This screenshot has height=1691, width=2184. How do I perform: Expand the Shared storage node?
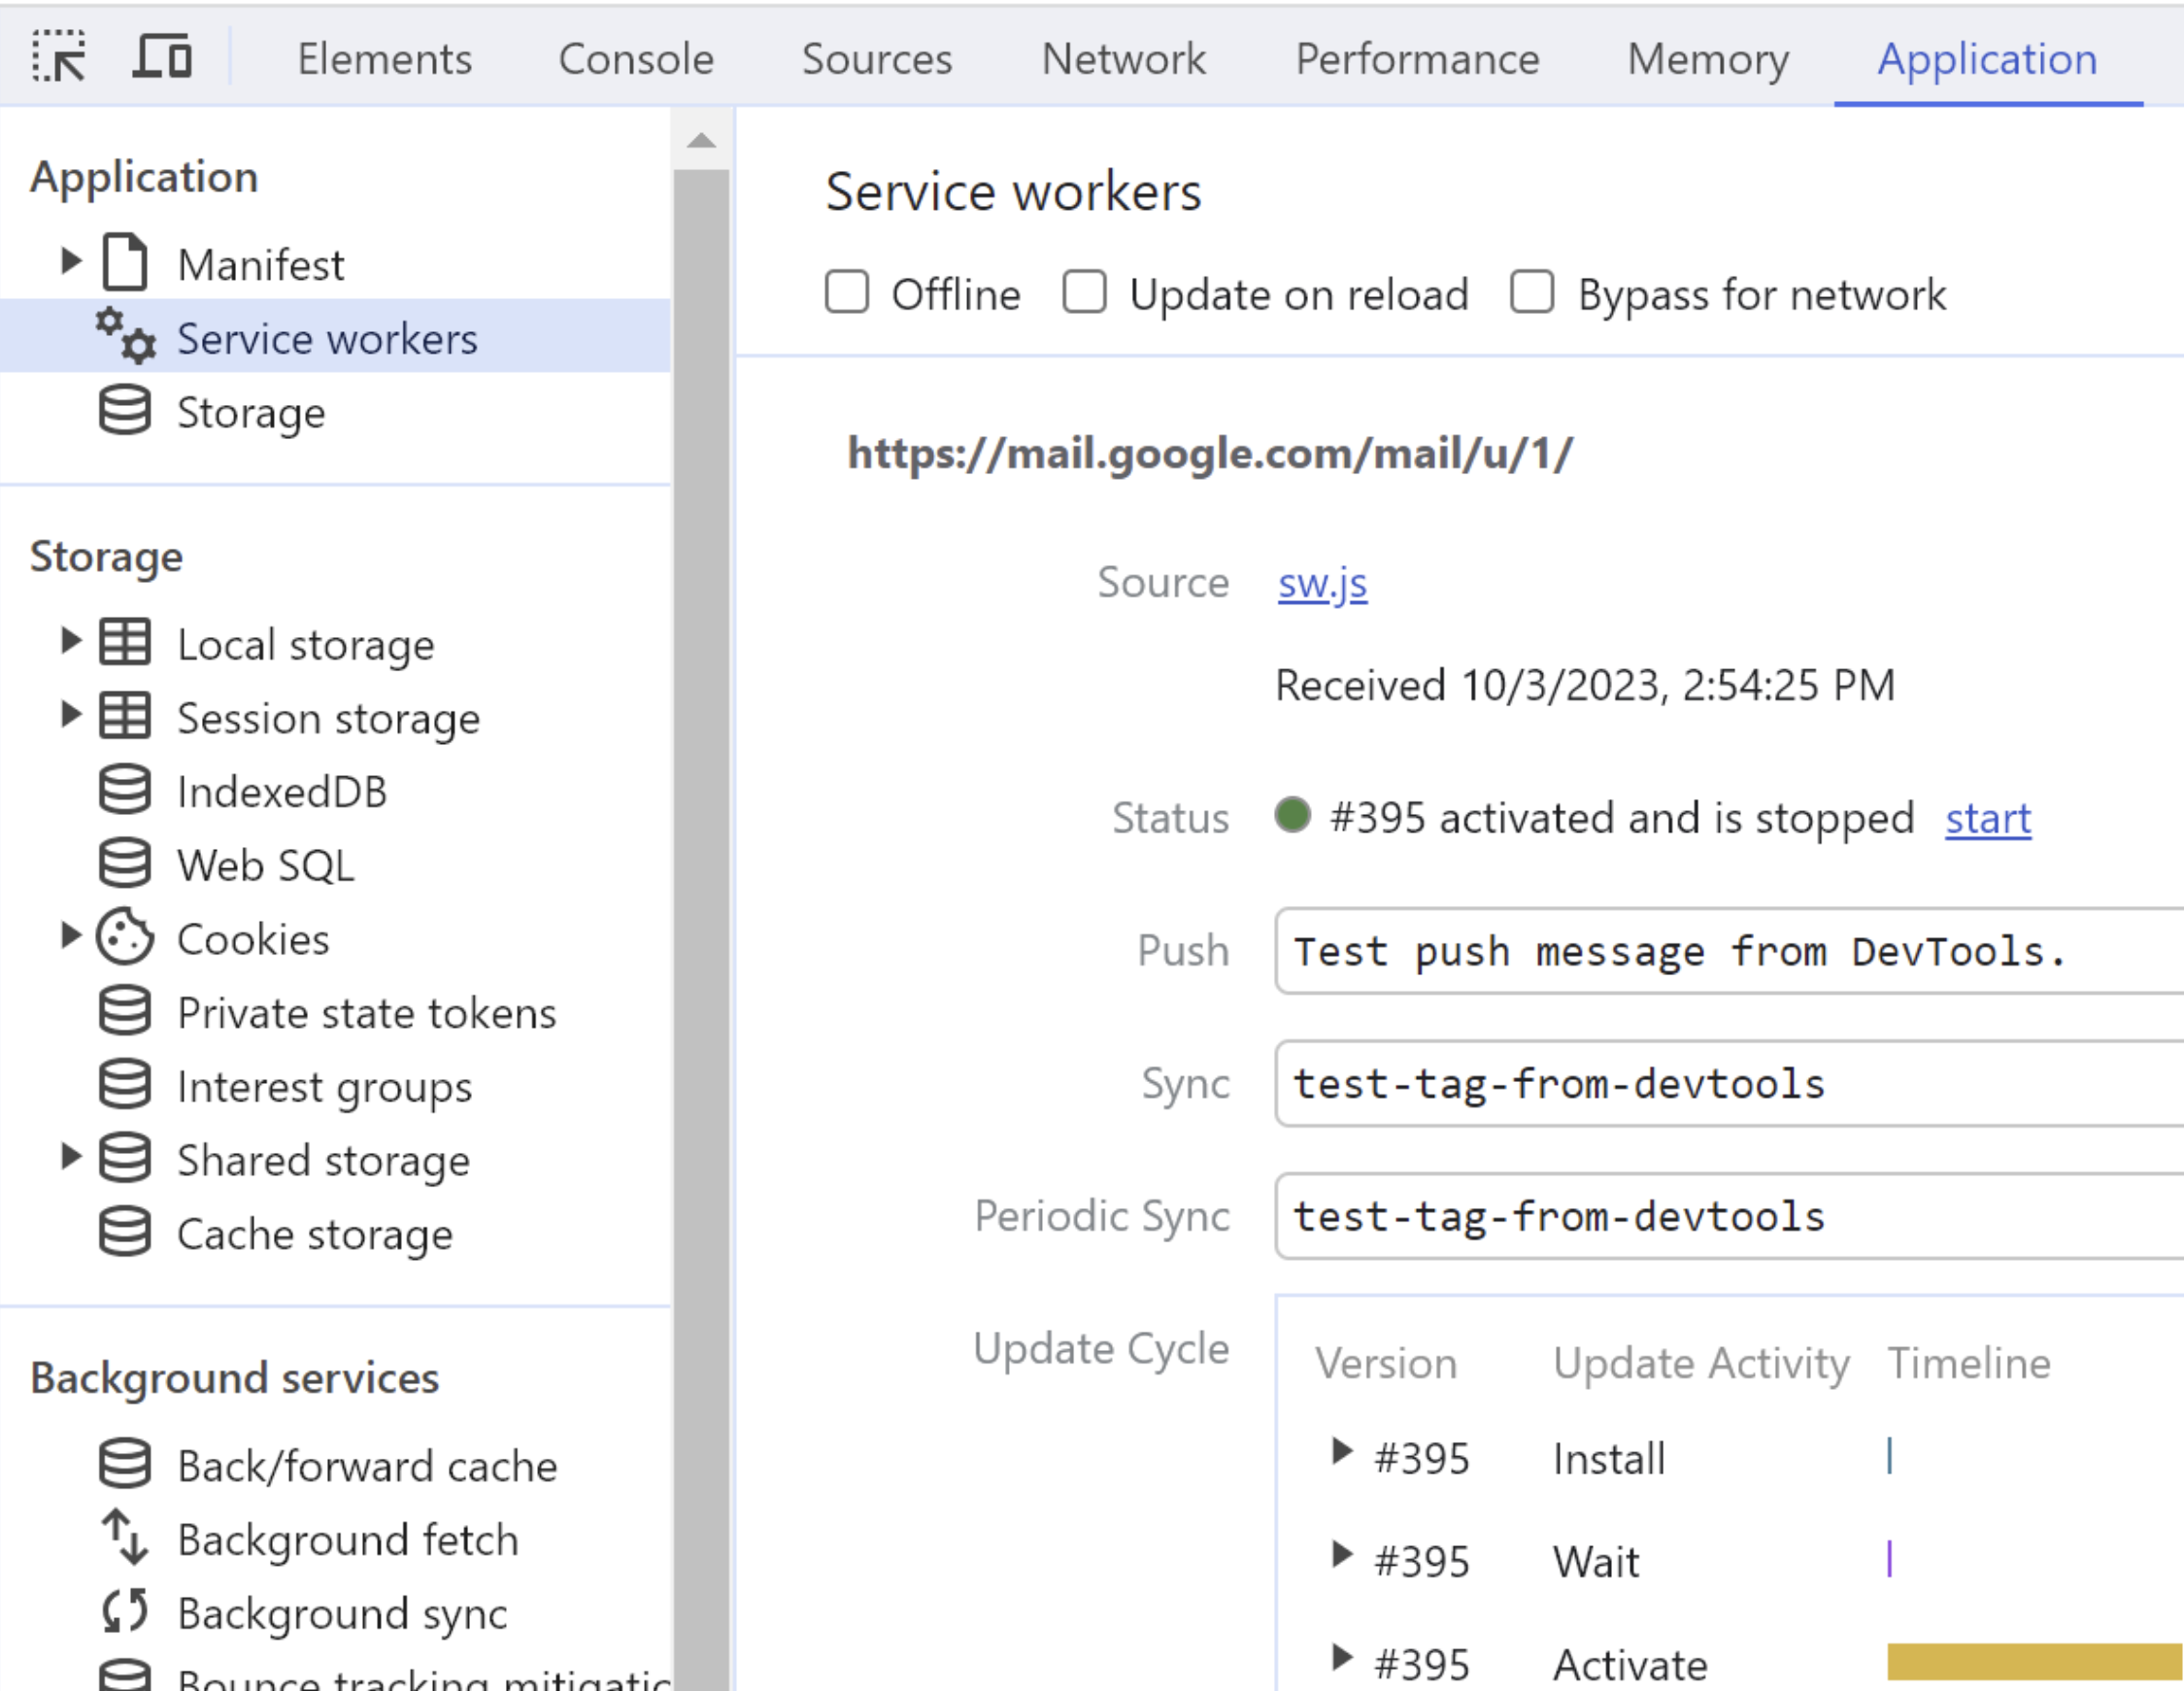[70, 1158]
